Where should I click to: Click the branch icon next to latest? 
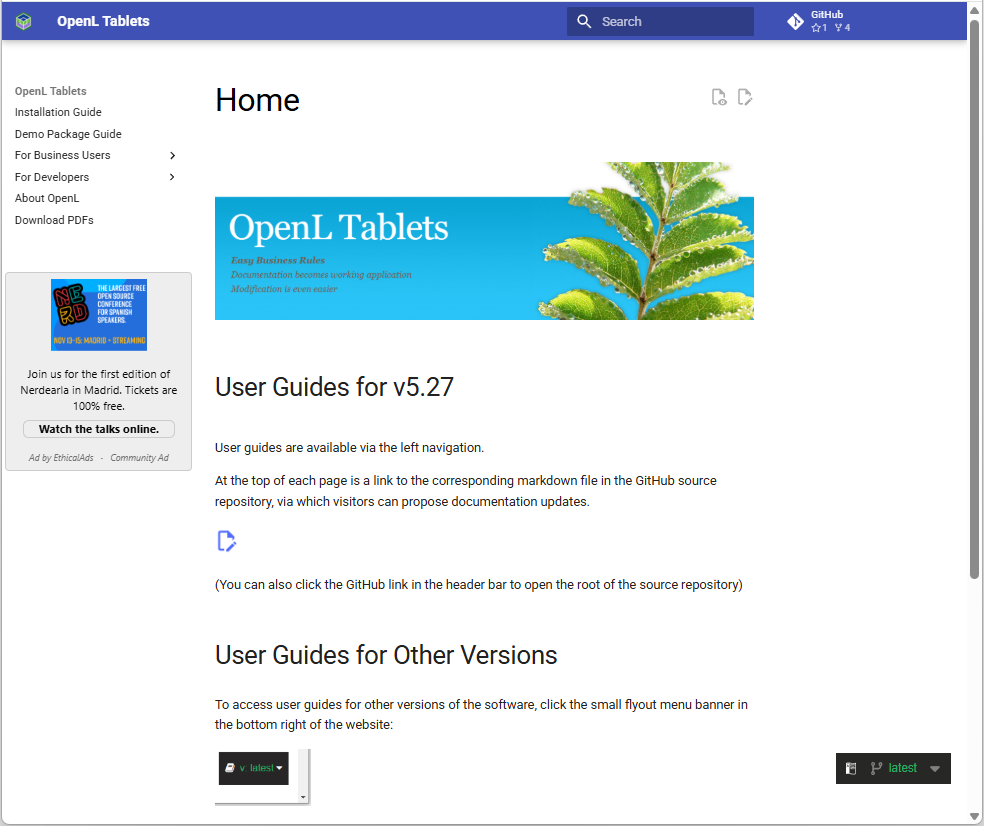pyautogui.click(x=876, y=768)
